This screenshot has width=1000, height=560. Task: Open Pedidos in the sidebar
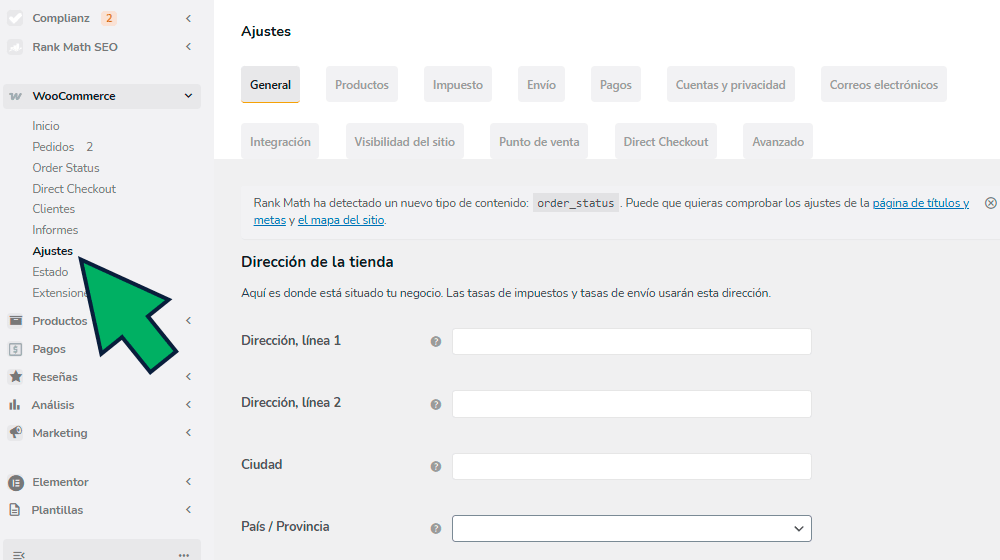[53, 147]
